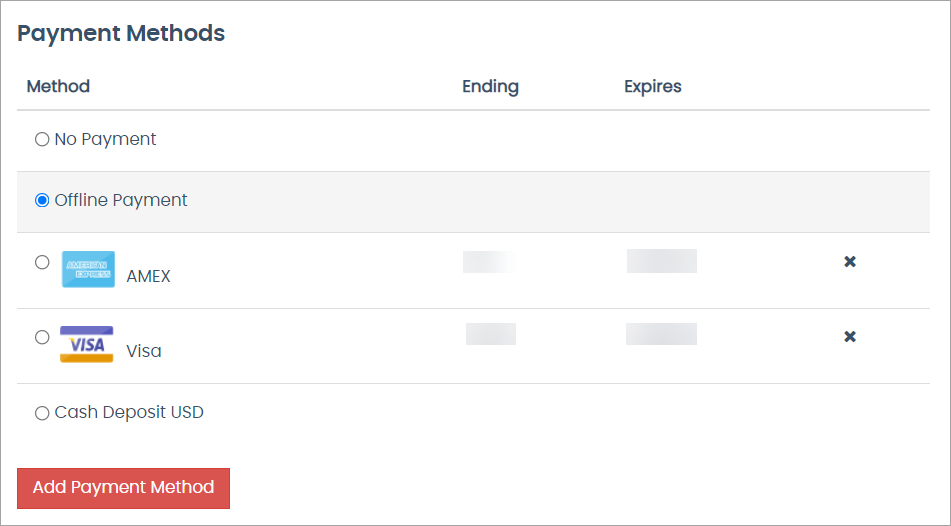951x526 pixels.
Task: Remove the AMEX card with its X icon
Action: tap(850, 262)
